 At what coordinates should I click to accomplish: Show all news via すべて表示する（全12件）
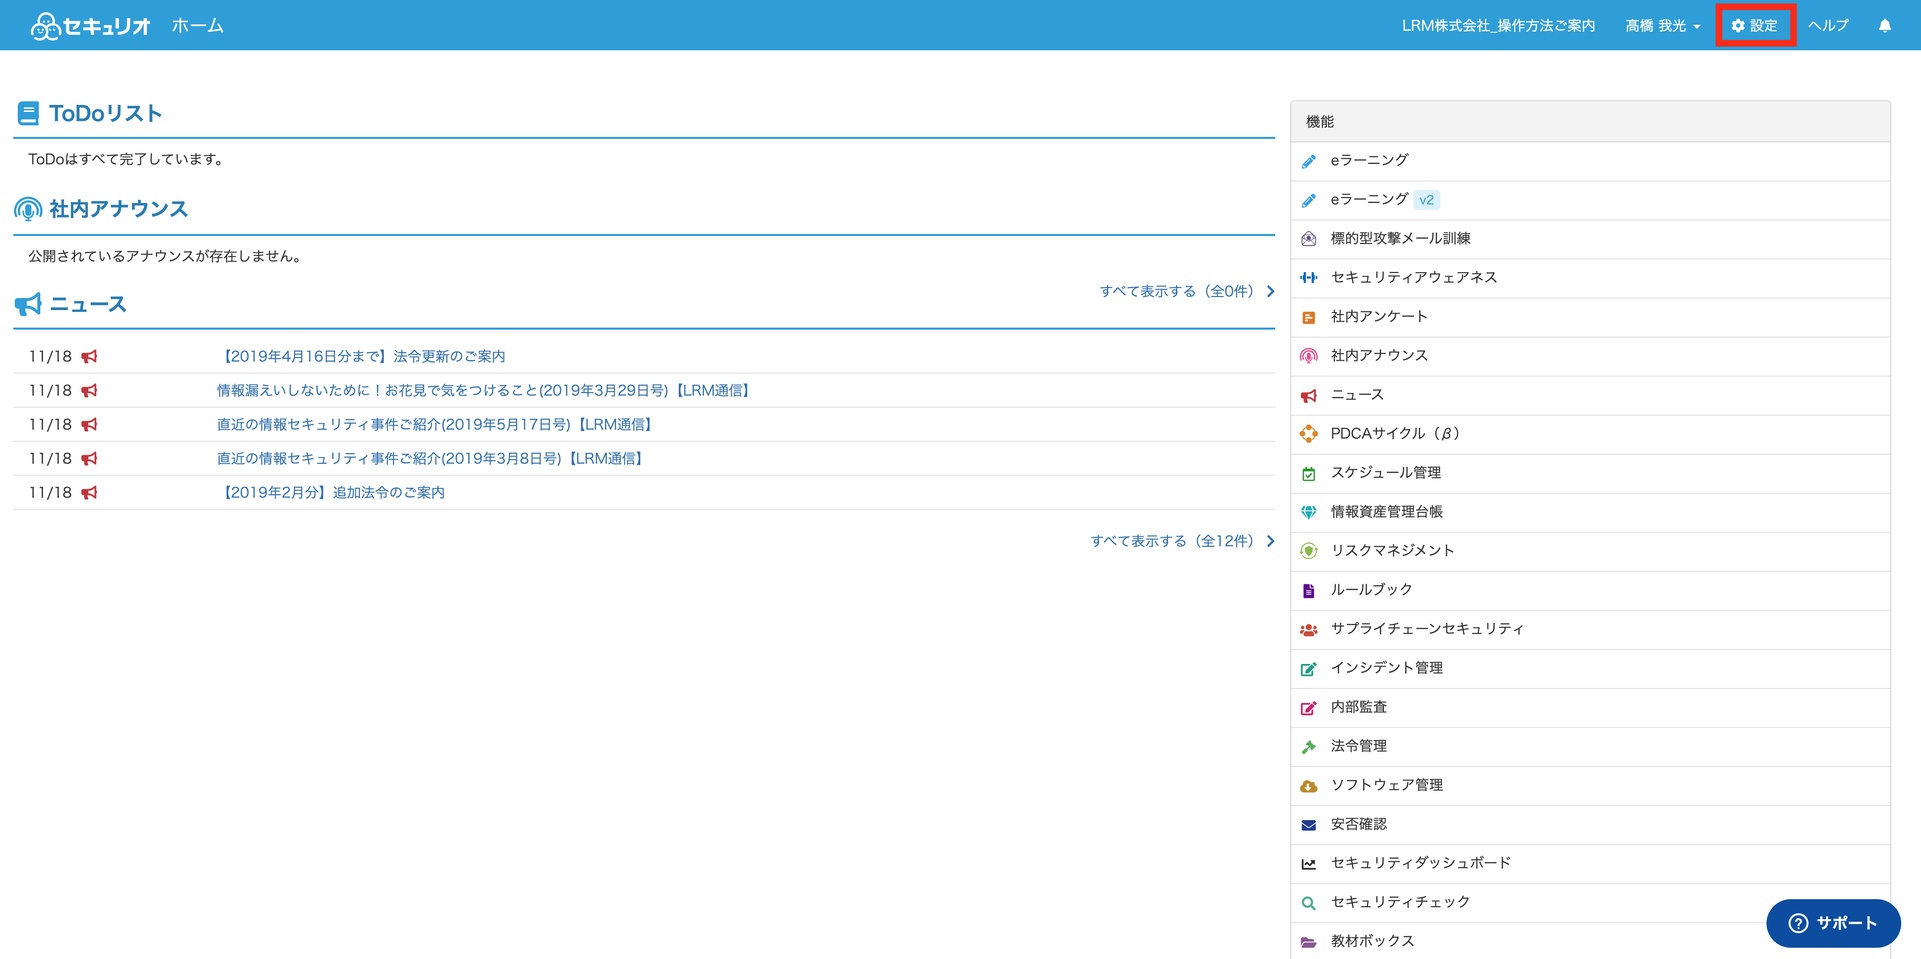[x=1182, y=541]
